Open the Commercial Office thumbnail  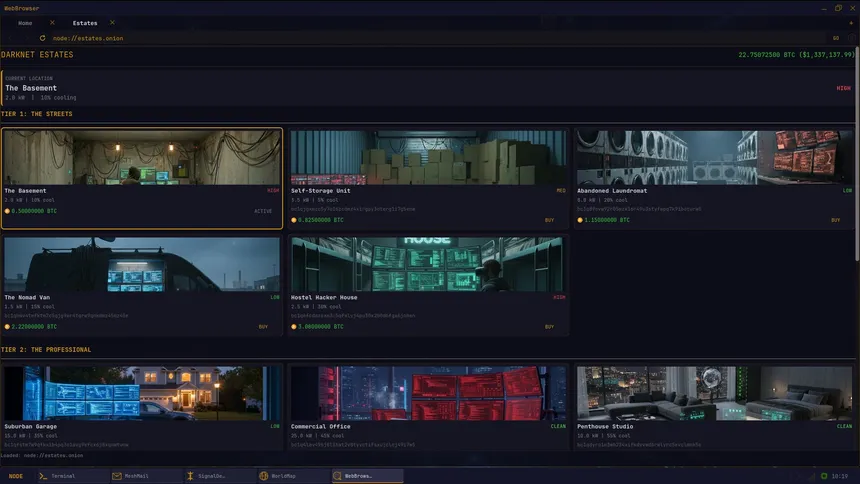point(429,393)
